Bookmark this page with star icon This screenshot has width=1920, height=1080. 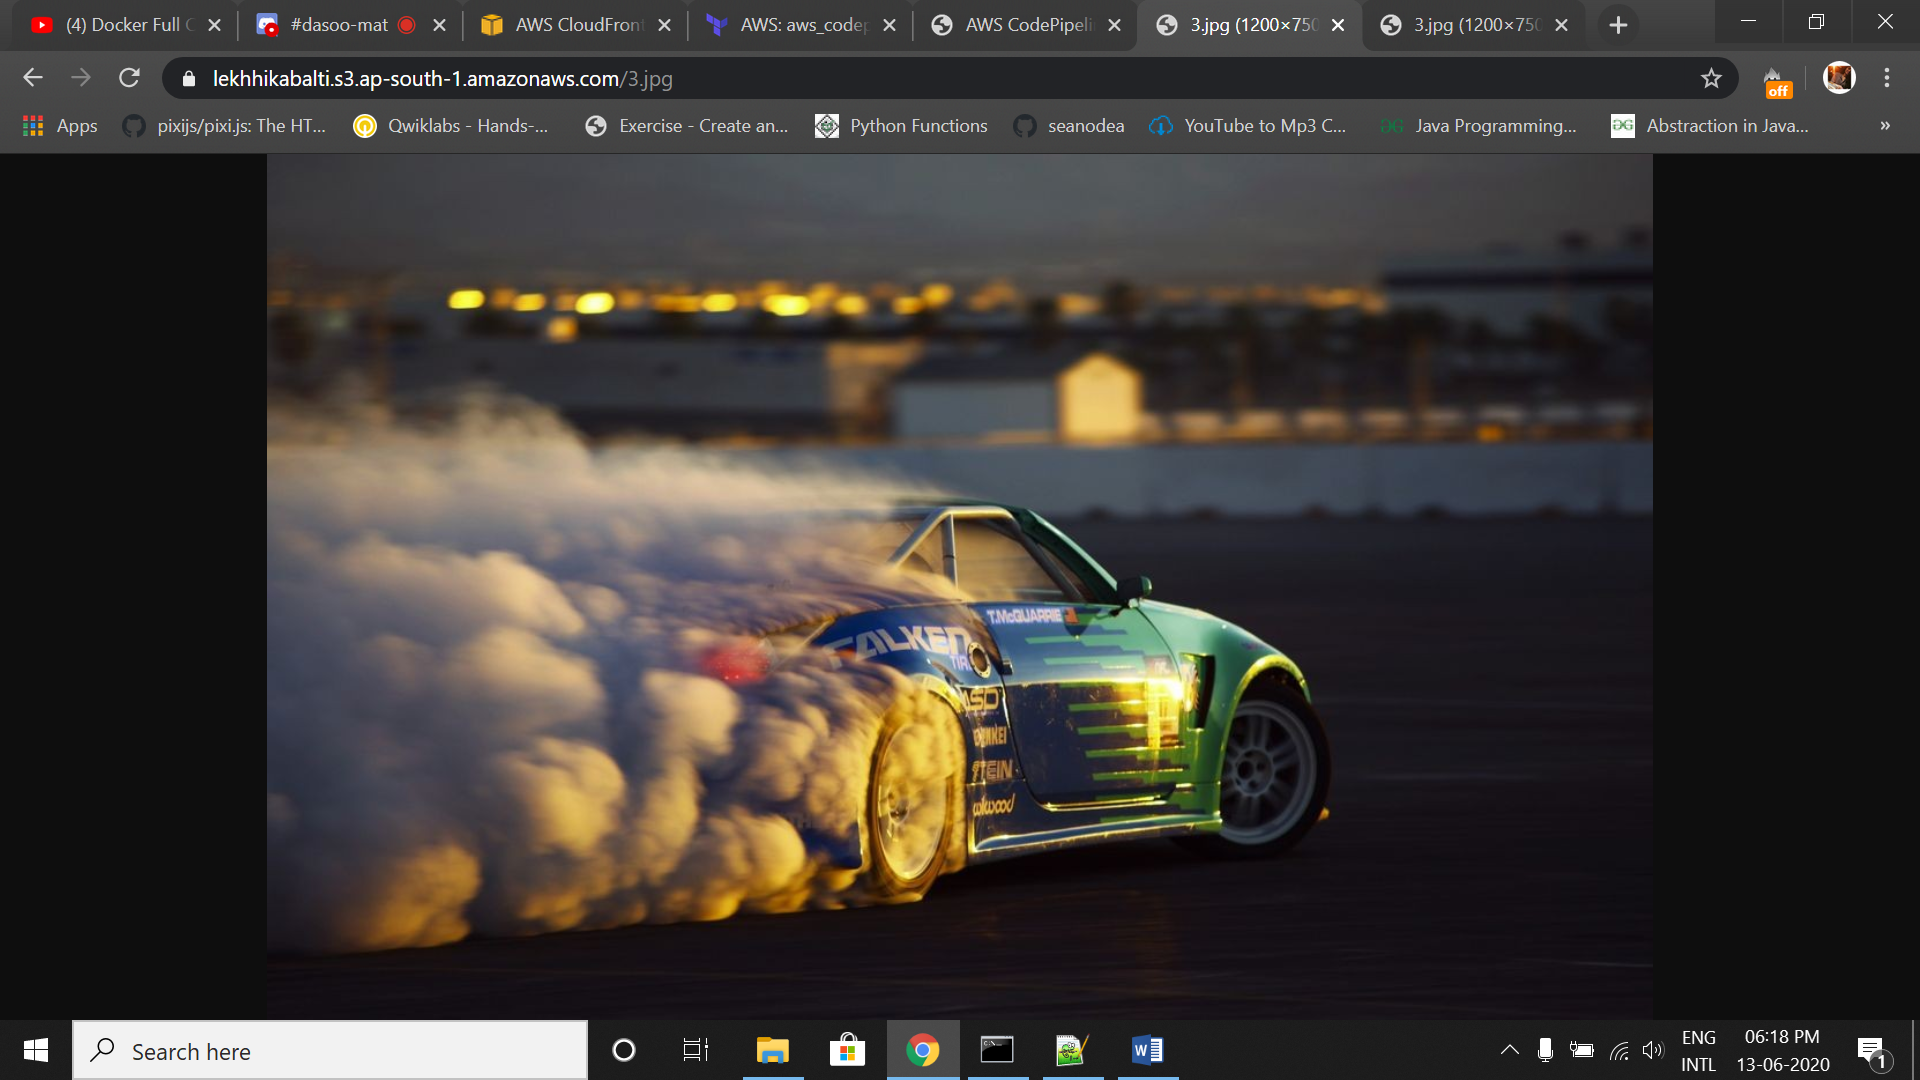tap(1711, 78)
